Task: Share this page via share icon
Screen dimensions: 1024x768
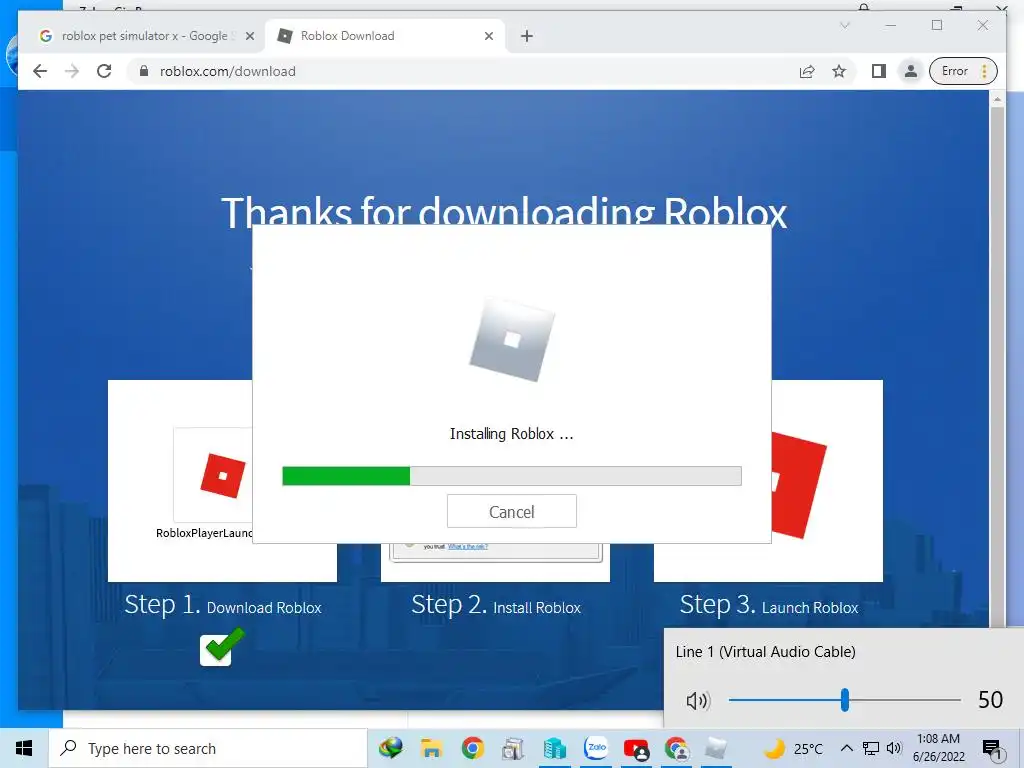Action: [x=807, y=71]
